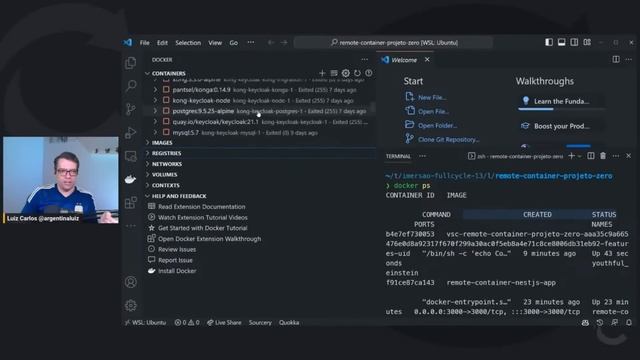The height and width of the screenshot is (360, 640).
Task: Open Containers settings gear icon
Action: (x=346, y=73)
